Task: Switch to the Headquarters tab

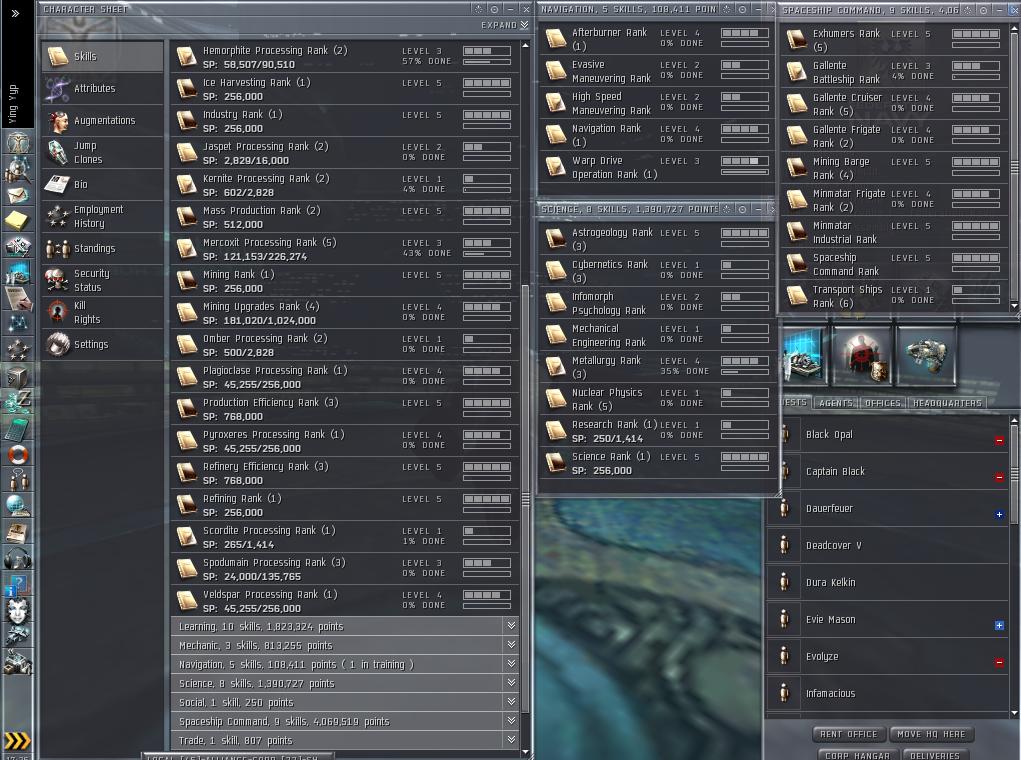Action: [x=947, y=403]
